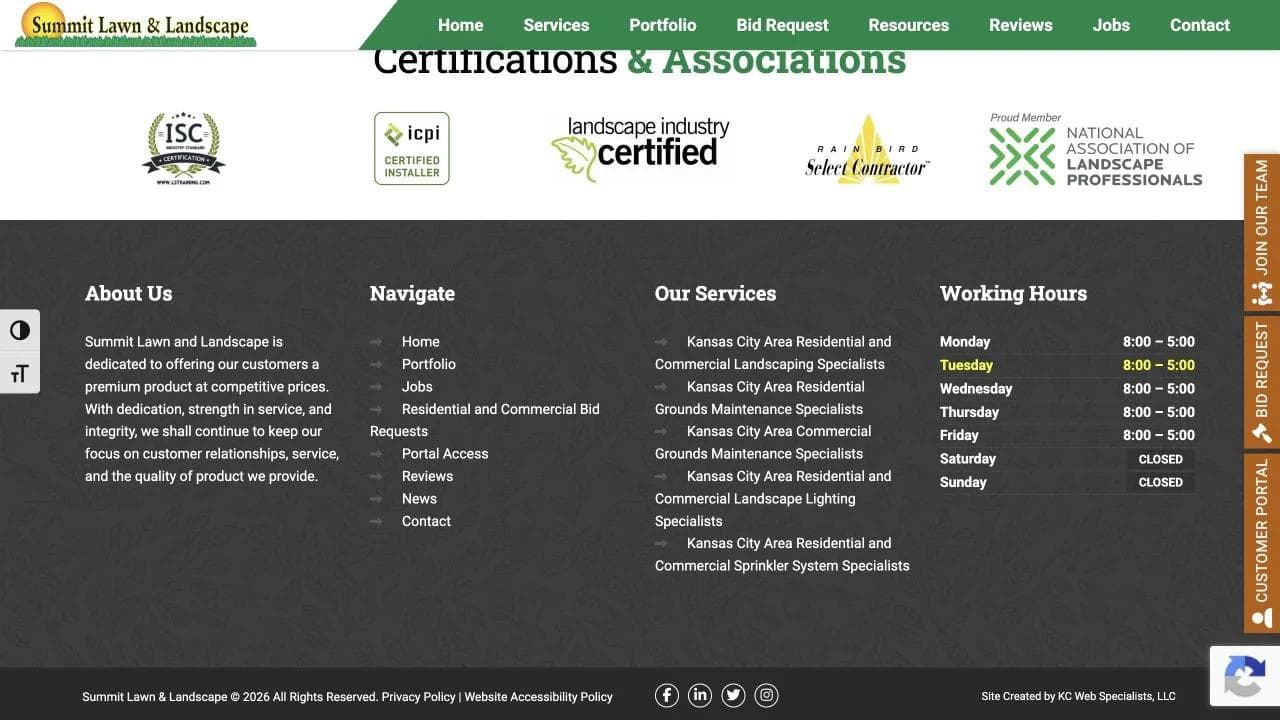Open the Privacy Policy link

[x=418, y=697]
